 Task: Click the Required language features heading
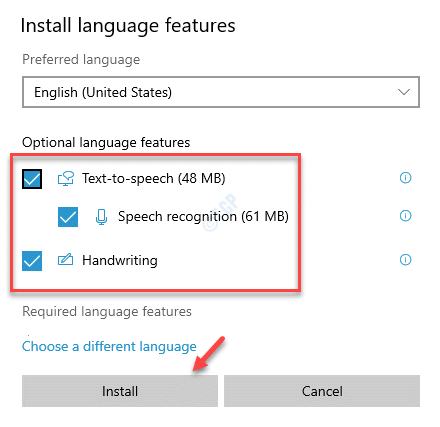pos(107,312)
